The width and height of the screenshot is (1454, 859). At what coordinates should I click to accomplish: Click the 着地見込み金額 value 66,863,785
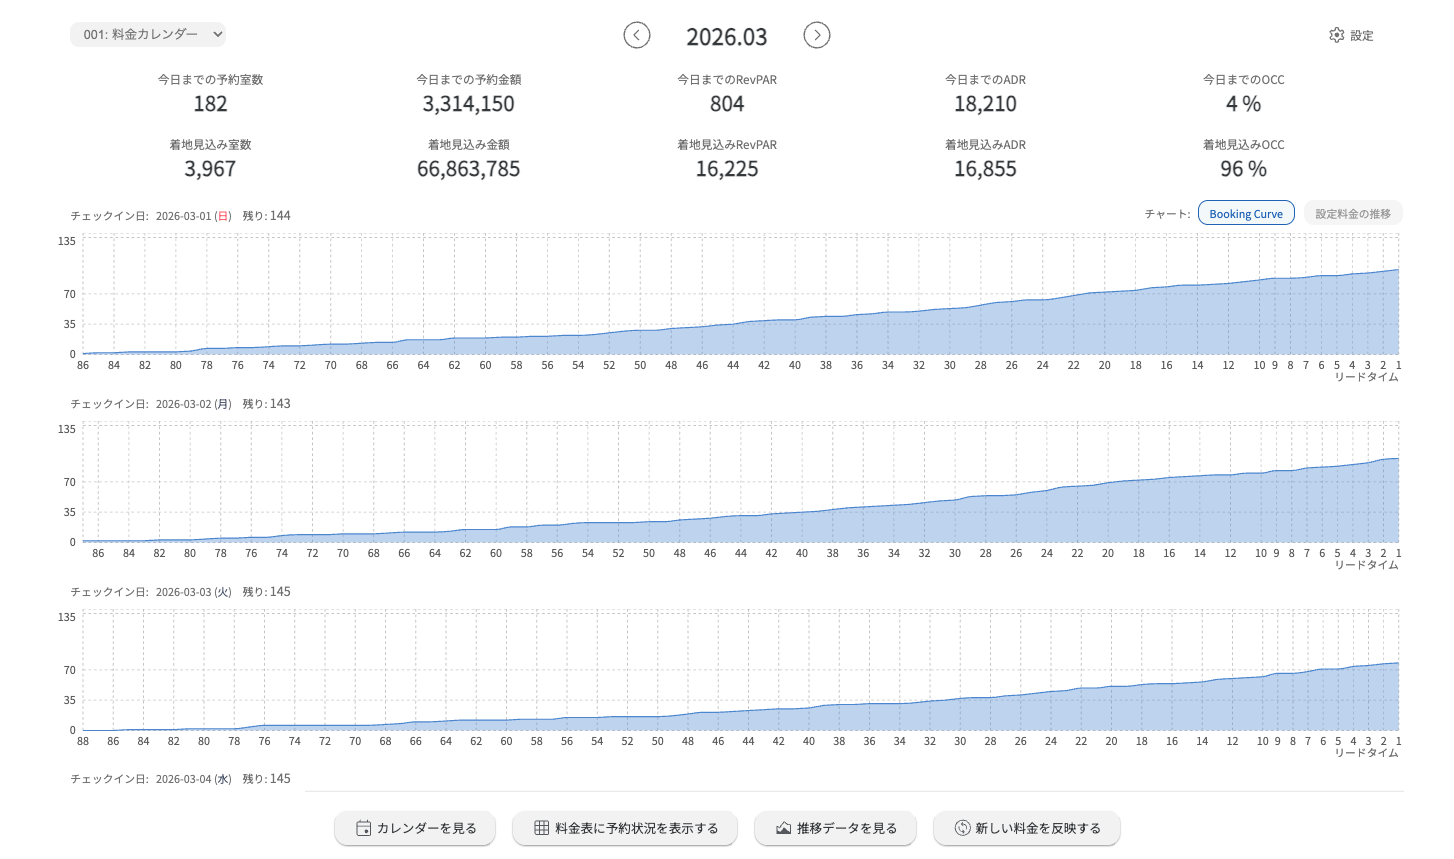(x=468, y=169)
